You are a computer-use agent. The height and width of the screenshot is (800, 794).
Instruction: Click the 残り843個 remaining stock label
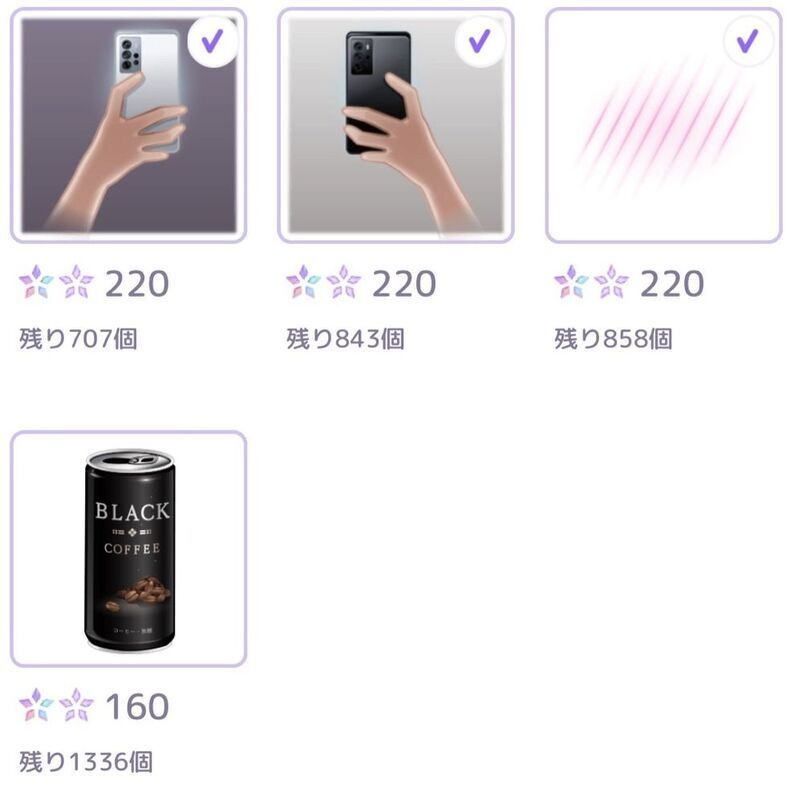pos(345,339)
